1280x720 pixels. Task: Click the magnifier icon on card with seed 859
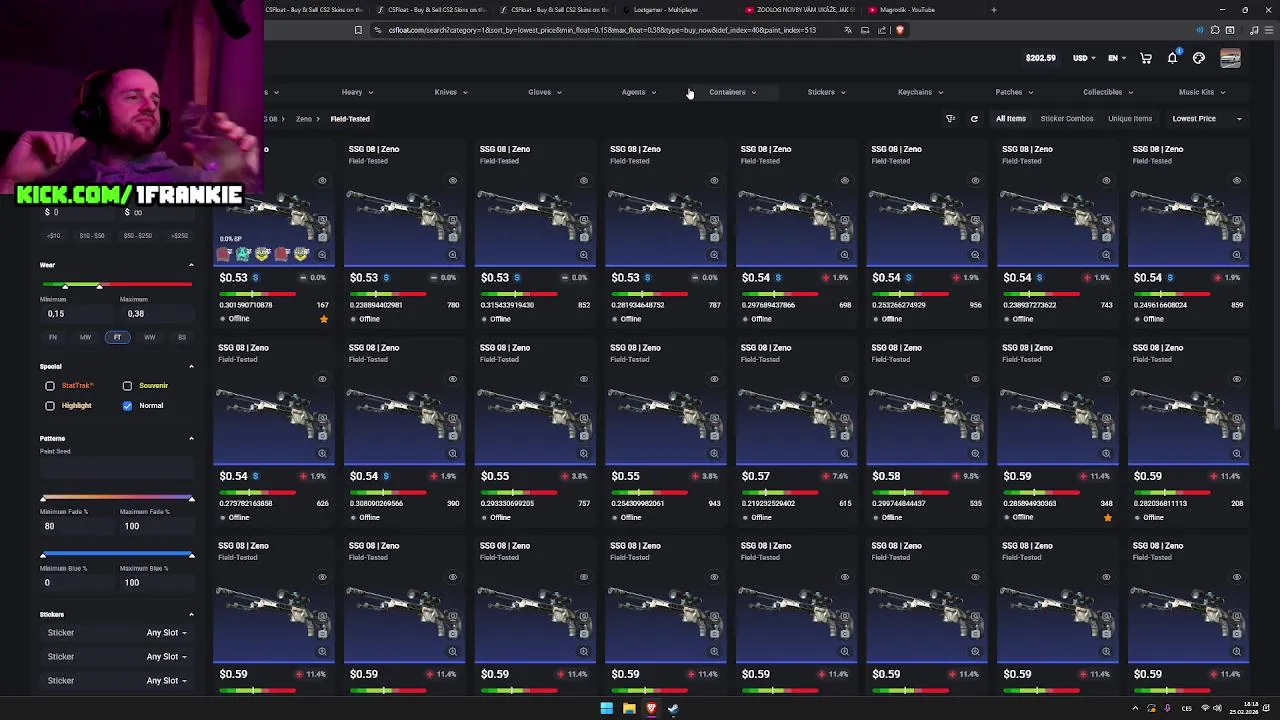point(1237,255)
